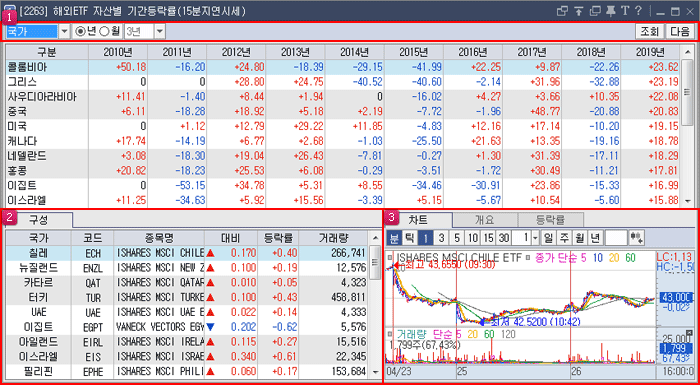Viewport: 700px width, 385px height.
Task: Click the overlapping windows link icon
Action: coord(563,11)
